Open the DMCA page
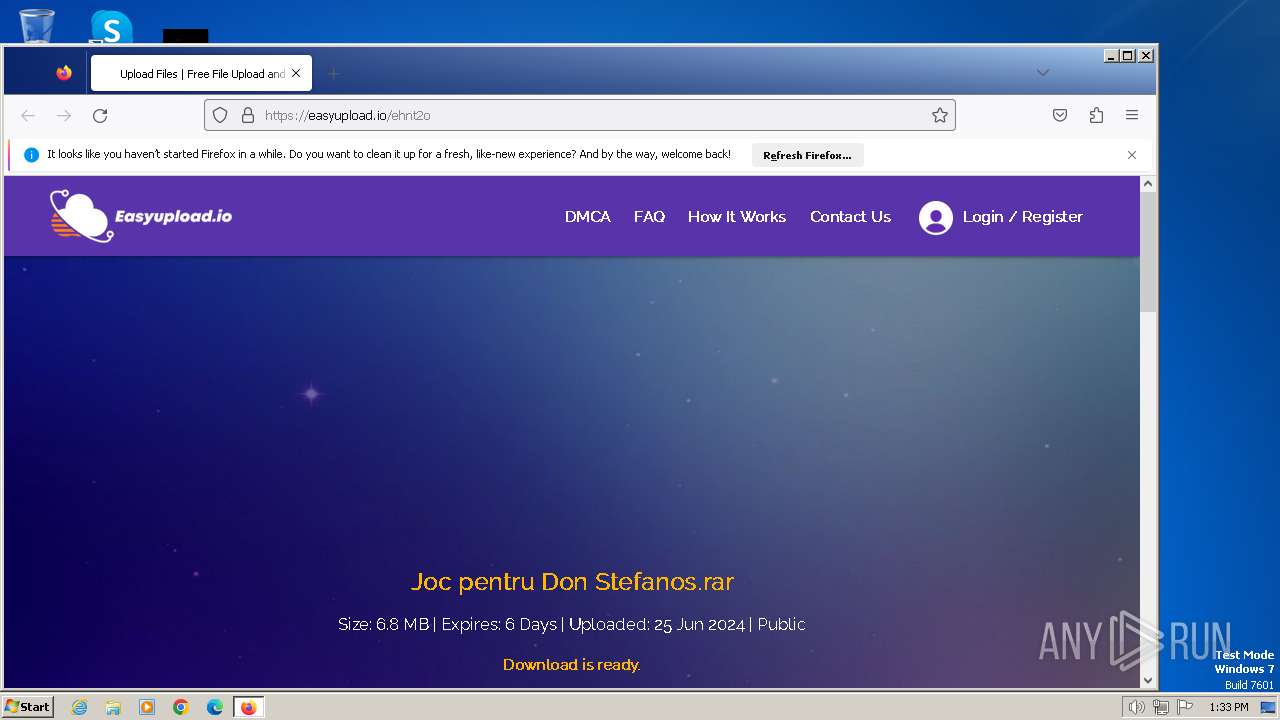1280x720 pixels. tap(587, 216)
